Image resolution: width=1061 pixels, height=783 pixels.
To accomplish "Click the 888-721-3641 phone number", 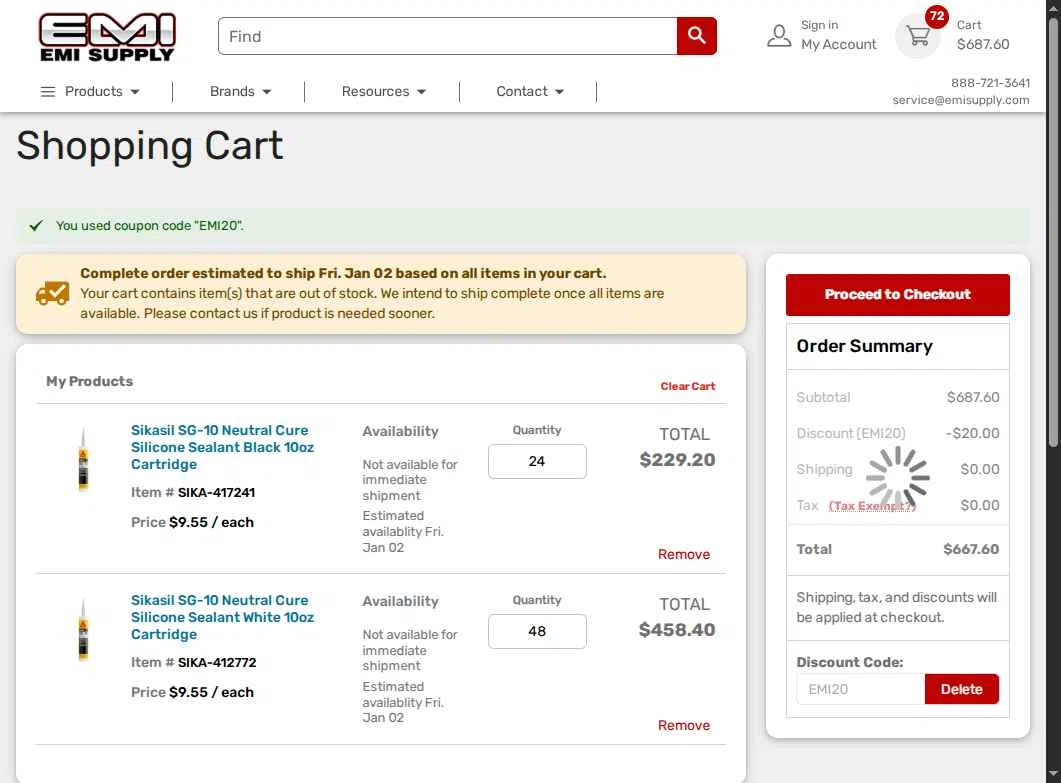I will coord(990,83).
